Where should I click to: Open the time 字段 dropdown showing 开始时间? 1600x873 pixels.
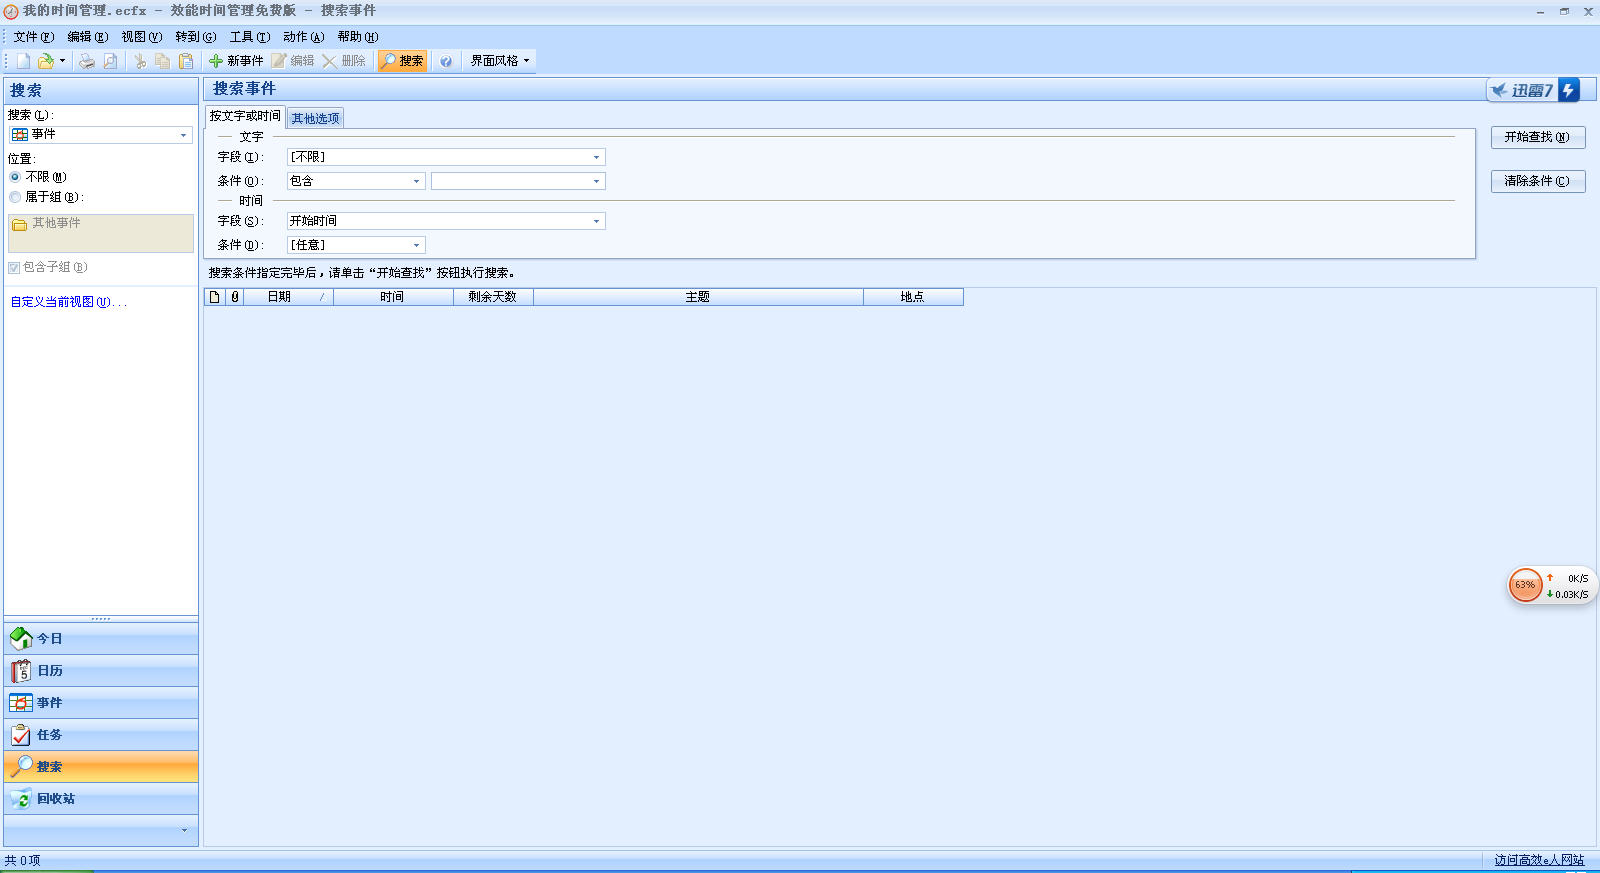point(446,221)
